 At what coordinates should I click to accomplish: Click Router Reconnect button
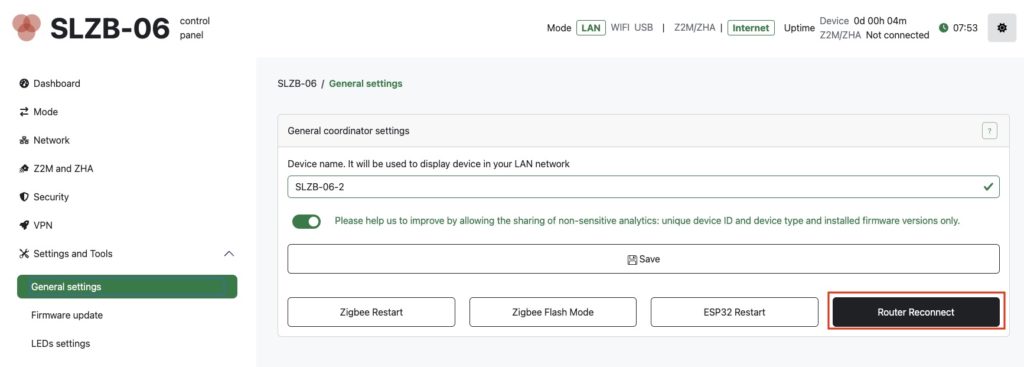(x=916, y=312)
